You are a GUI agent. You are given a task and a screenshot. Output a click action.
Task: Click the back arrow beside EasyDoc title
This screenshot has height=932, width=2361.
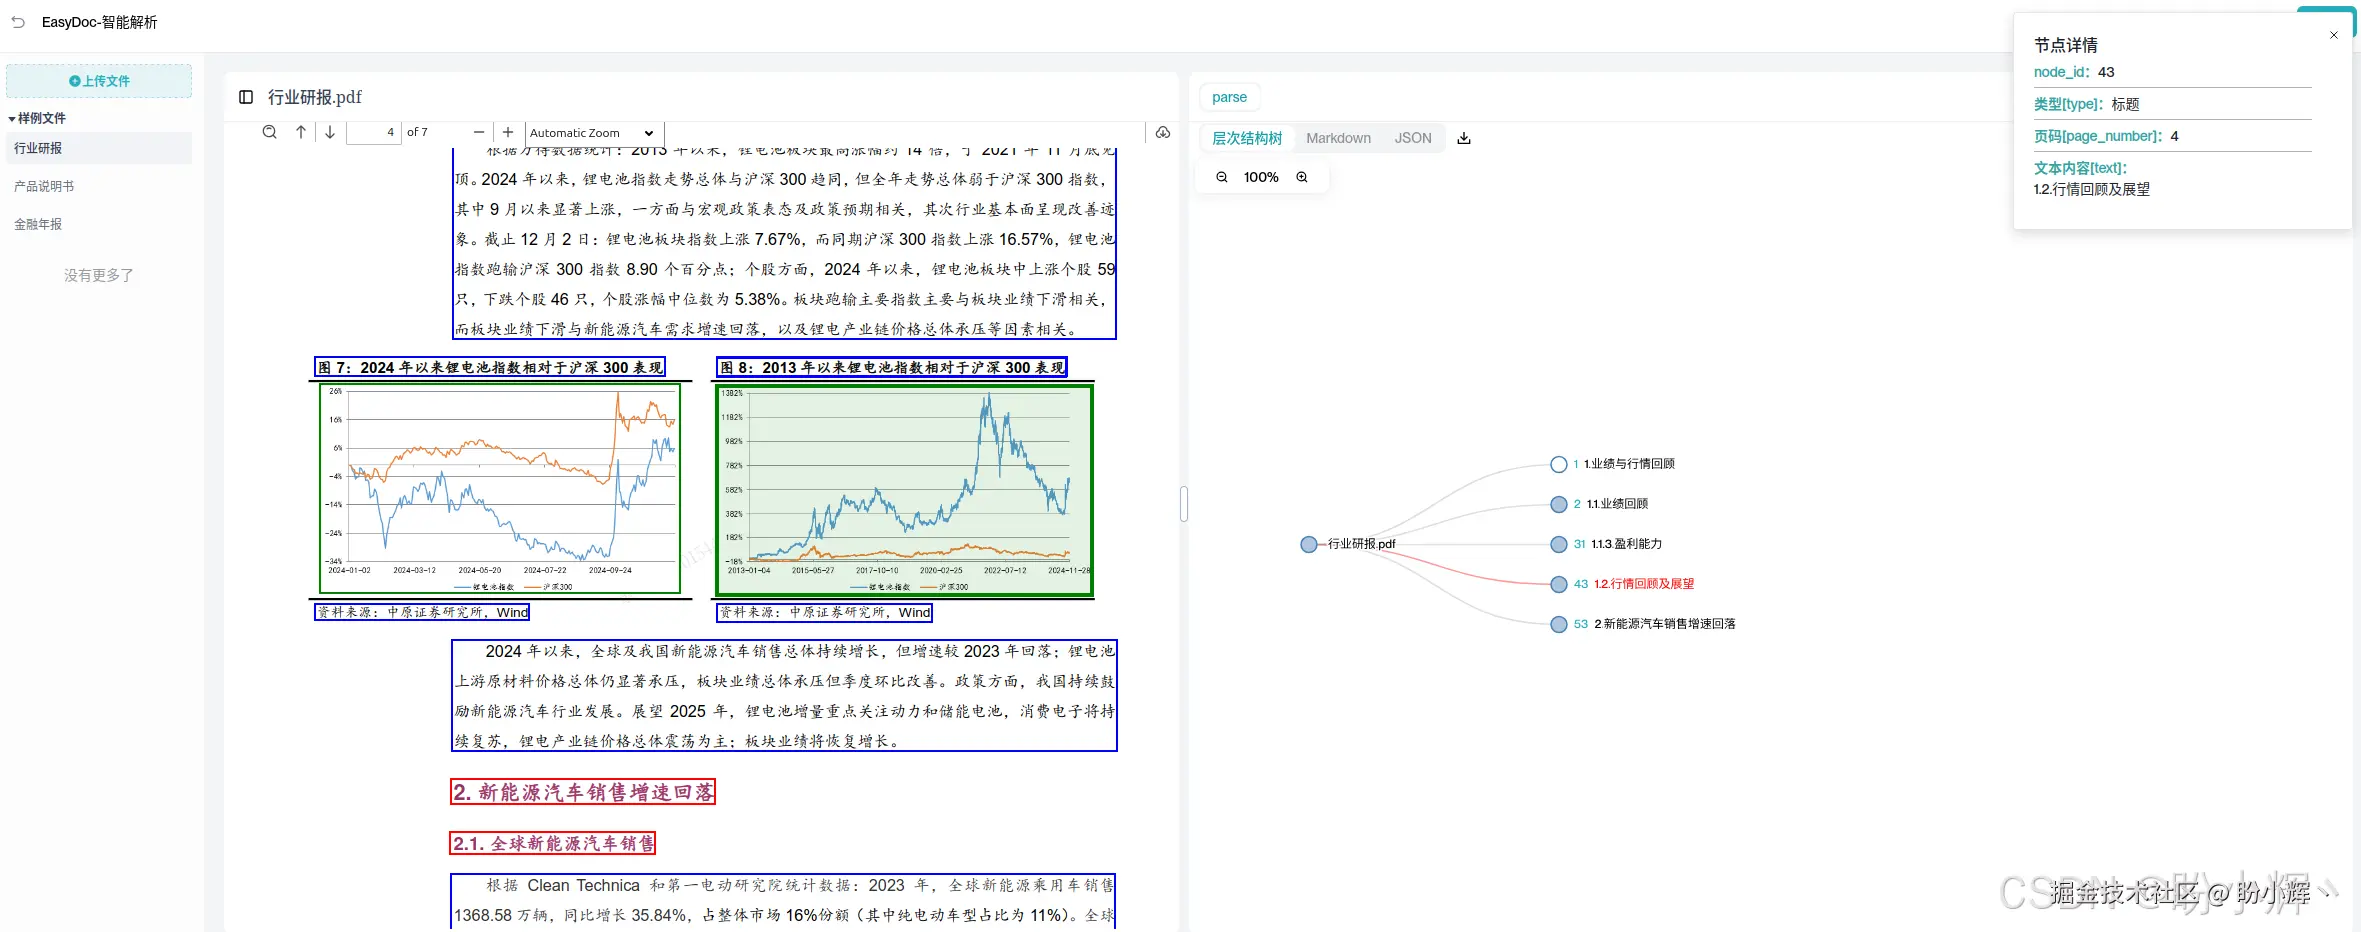point(18,22)
